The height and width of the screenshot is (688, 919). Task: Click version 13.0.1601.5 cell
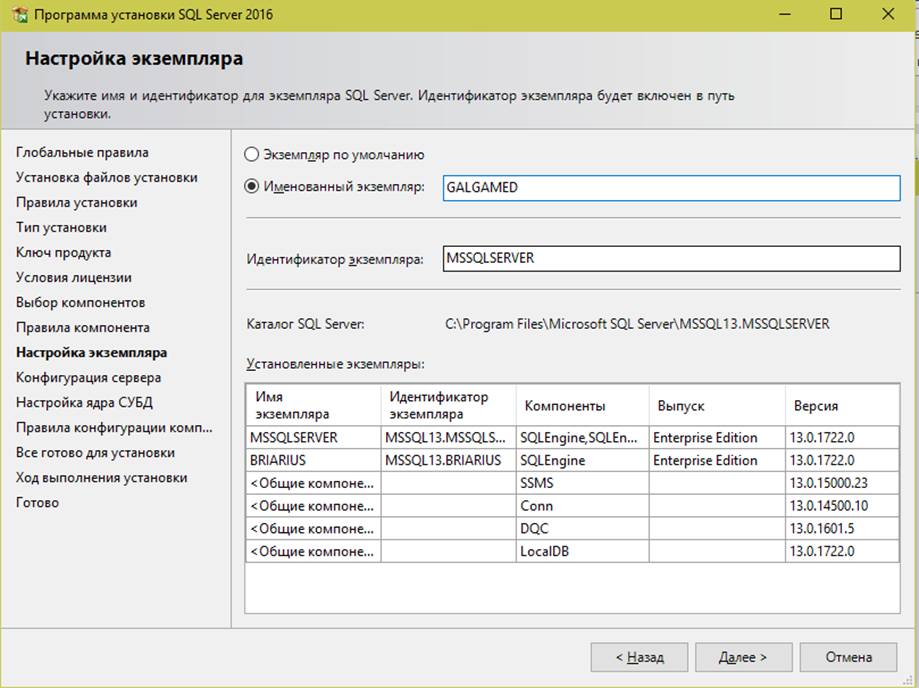pos(842,529)
